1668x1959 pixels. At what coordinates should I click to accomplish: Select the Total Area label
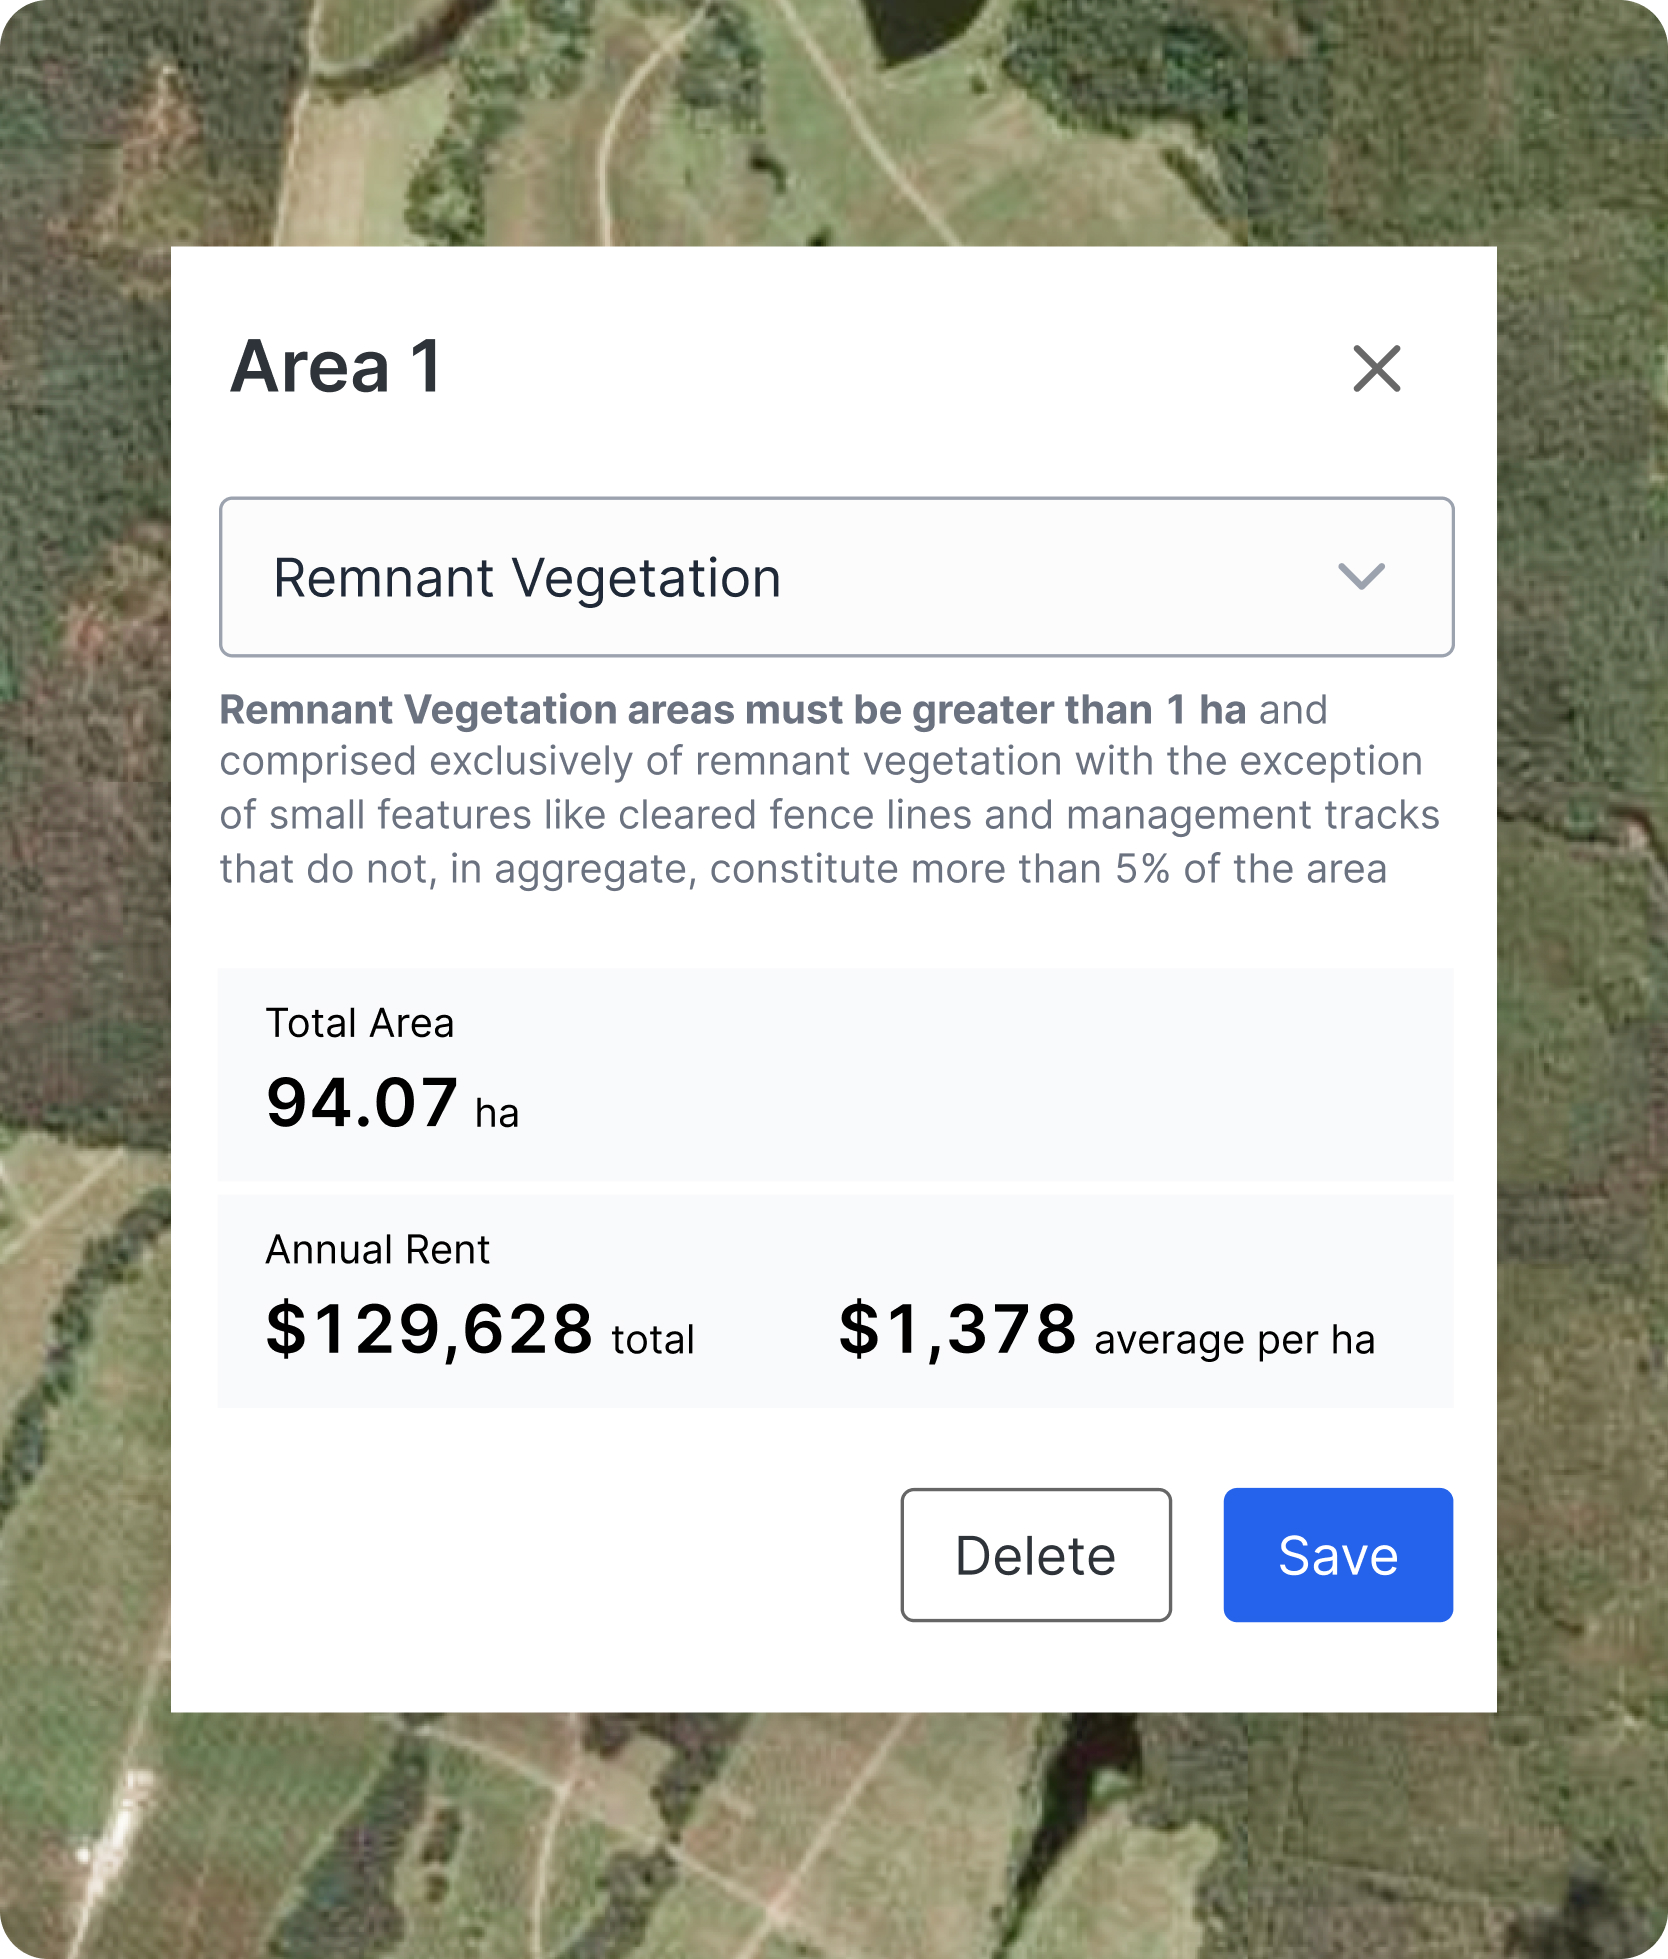[x=360, y=1024]
